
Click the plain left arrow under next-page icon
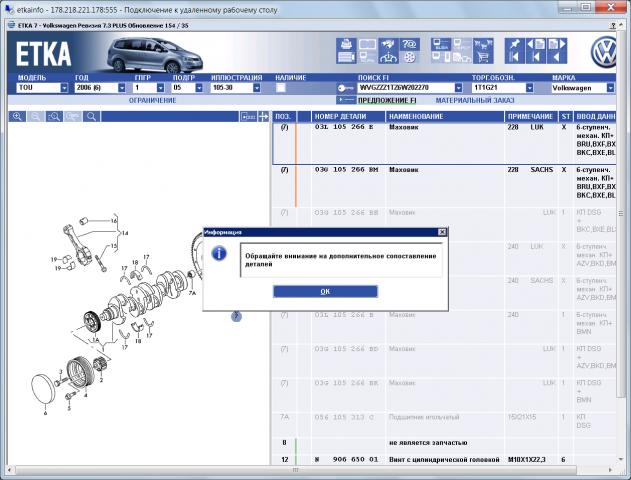(557, 57)
